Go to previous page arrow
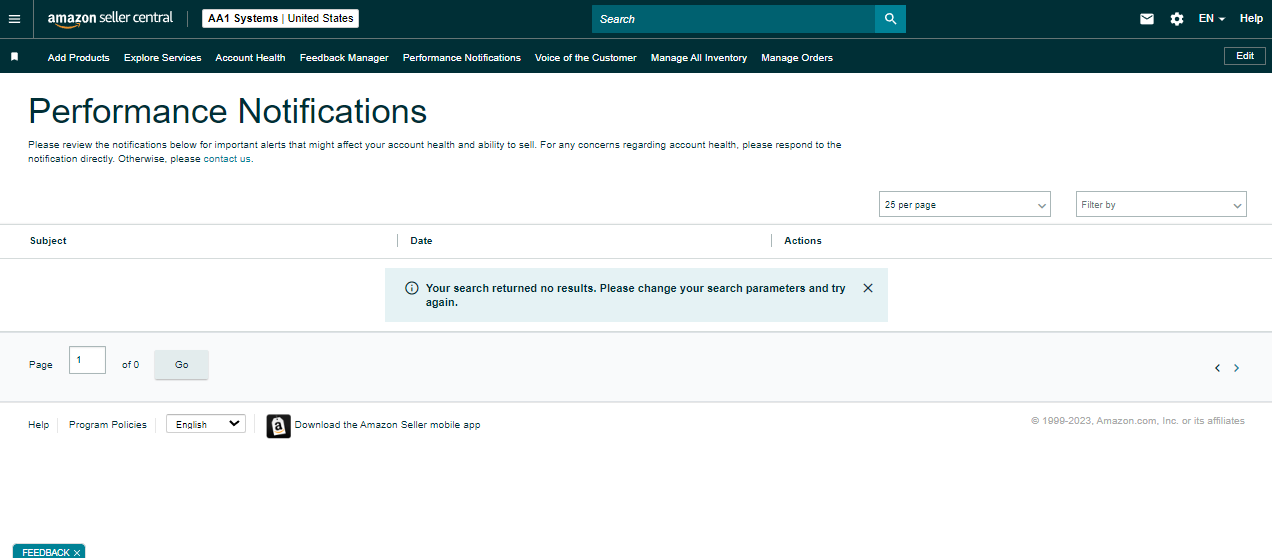Screen dimensions: 1272x558 1217,368
